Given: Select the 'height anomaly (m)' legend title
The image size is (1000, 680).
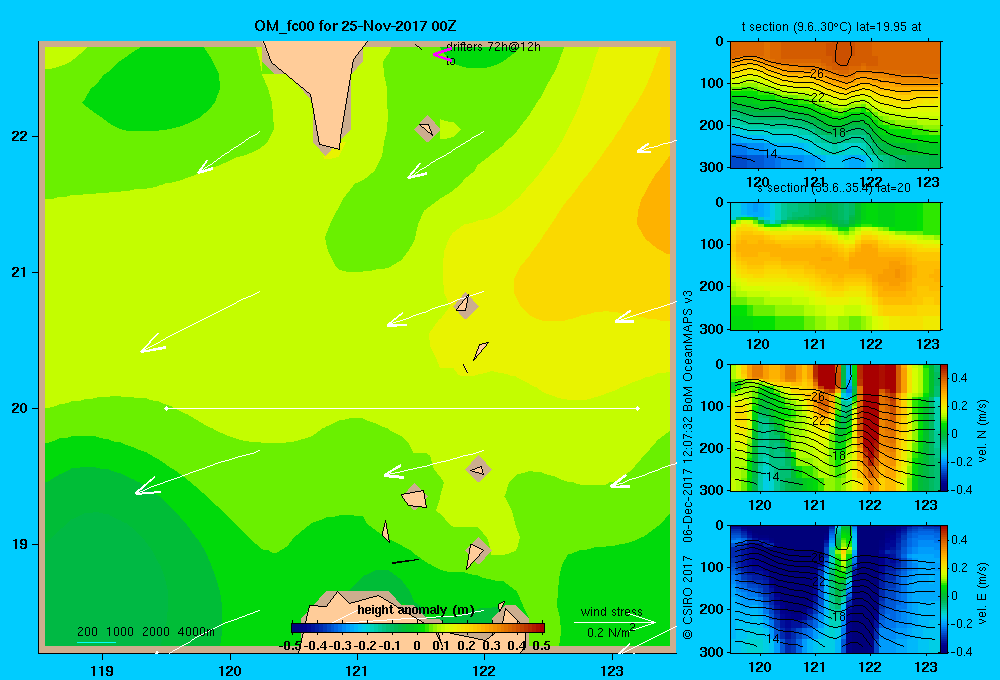Looking at the screenshot, I should coord(416,610).
